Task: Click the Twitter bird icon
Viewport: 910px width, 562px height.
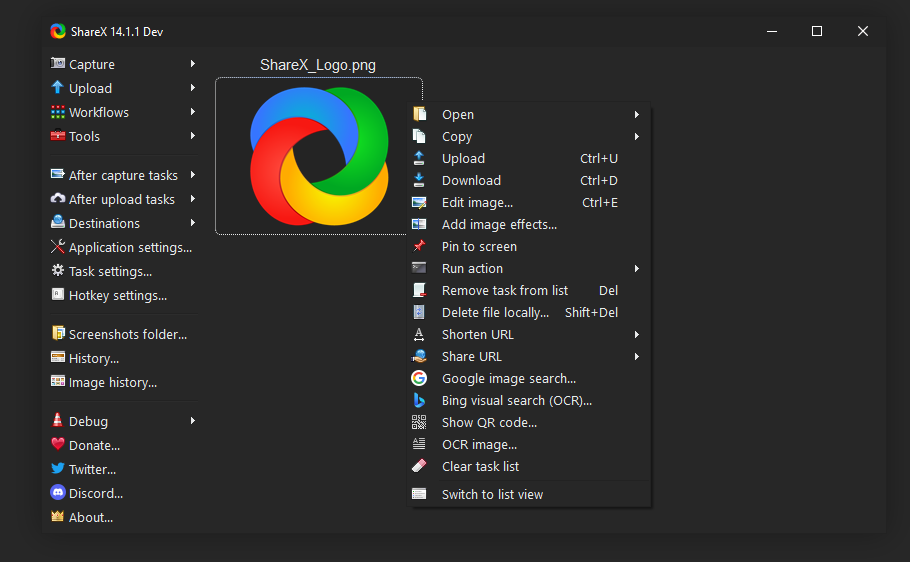Action: click(57, 469)
